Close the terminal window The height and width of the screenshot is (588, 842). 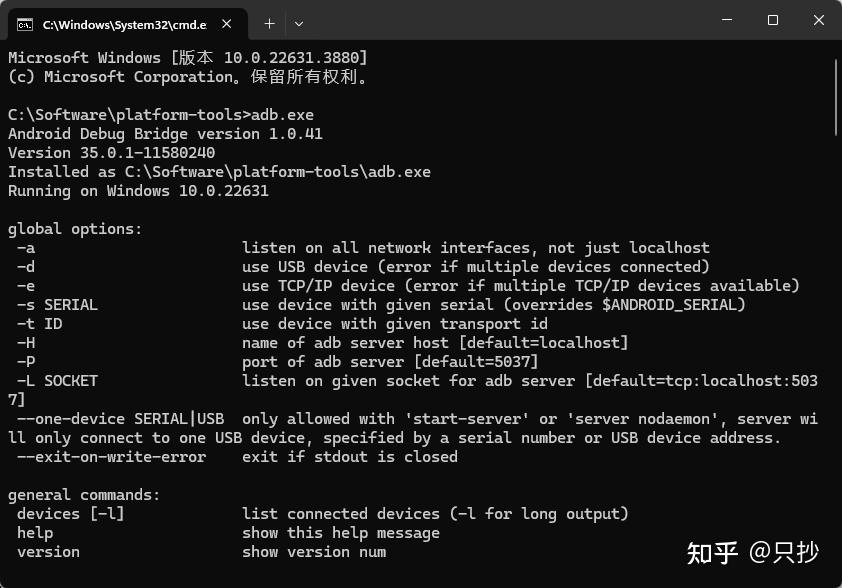tap(818, 20)
